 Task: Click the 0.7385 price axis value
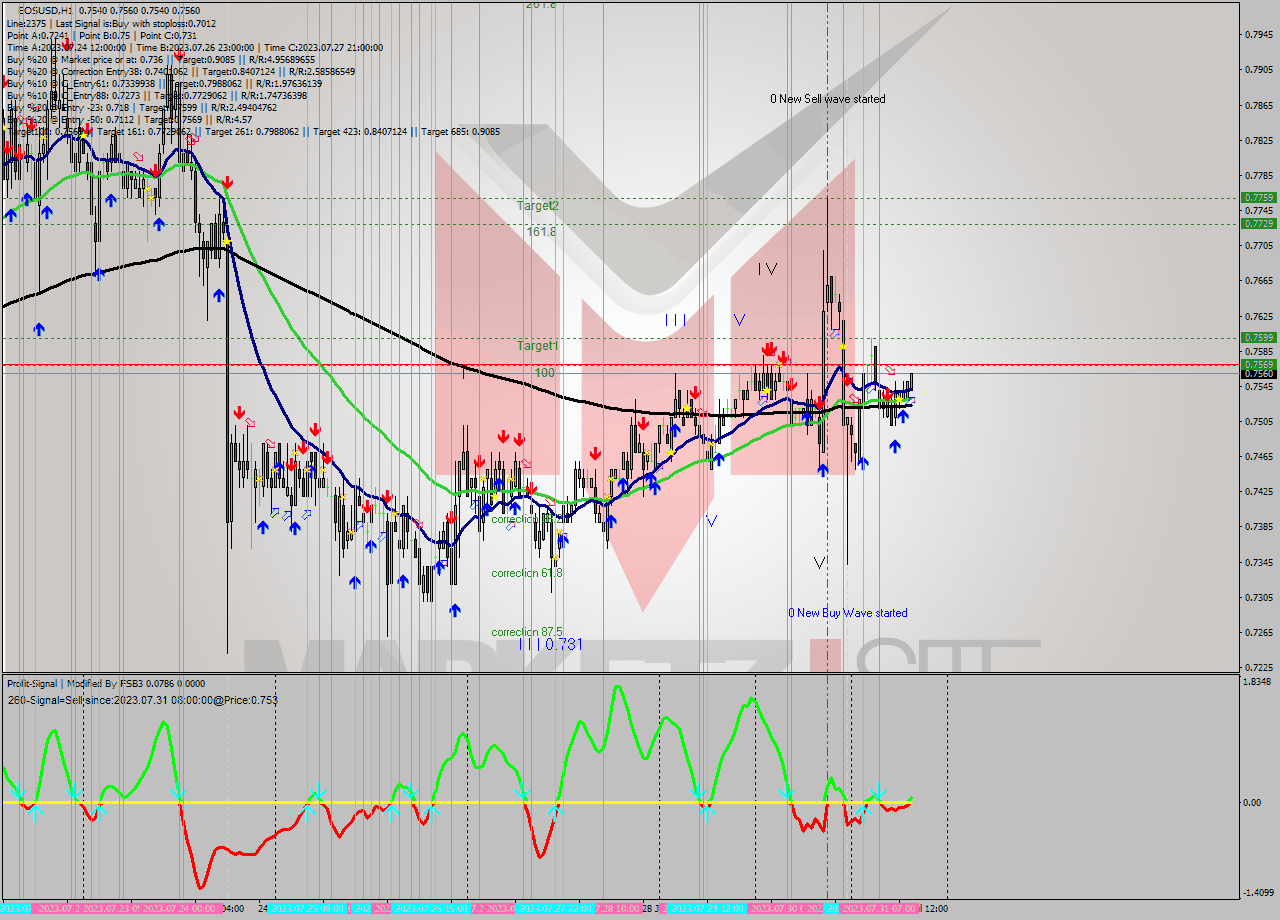1258,527
